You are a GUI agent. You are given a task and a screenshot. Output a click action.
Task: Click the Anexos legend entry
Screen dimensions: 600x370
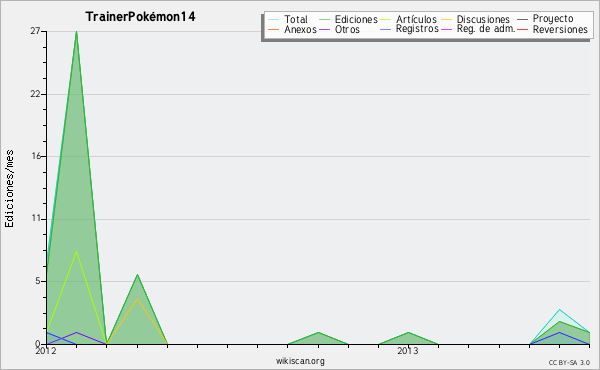point(300,29)
